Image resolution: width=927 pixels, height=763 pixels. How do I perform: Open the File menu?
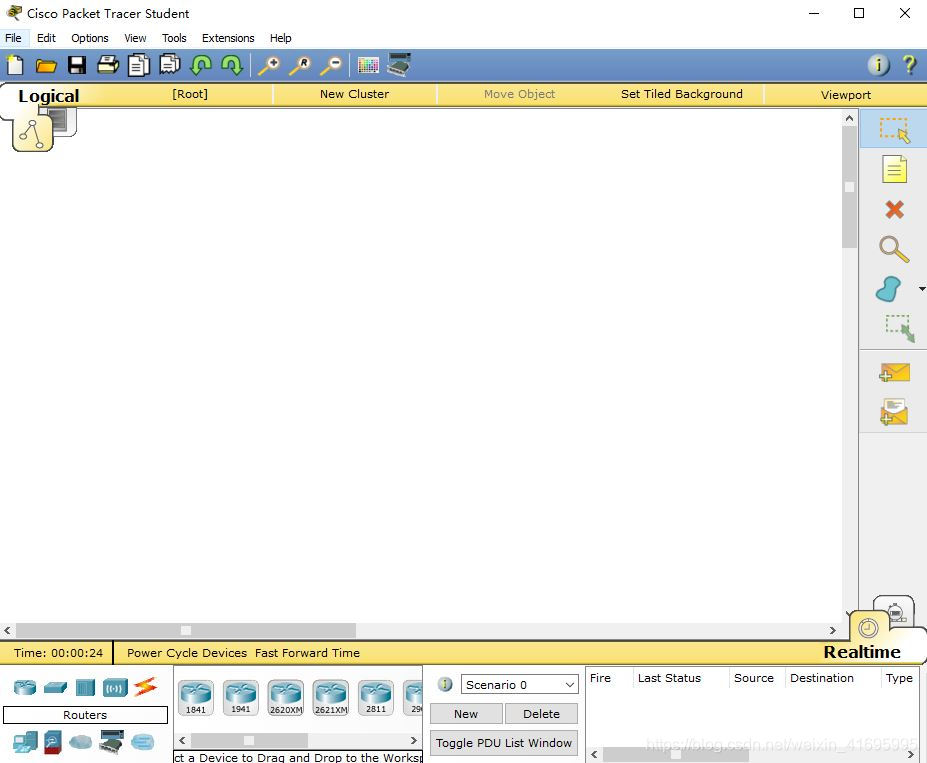tap(13, 38)
